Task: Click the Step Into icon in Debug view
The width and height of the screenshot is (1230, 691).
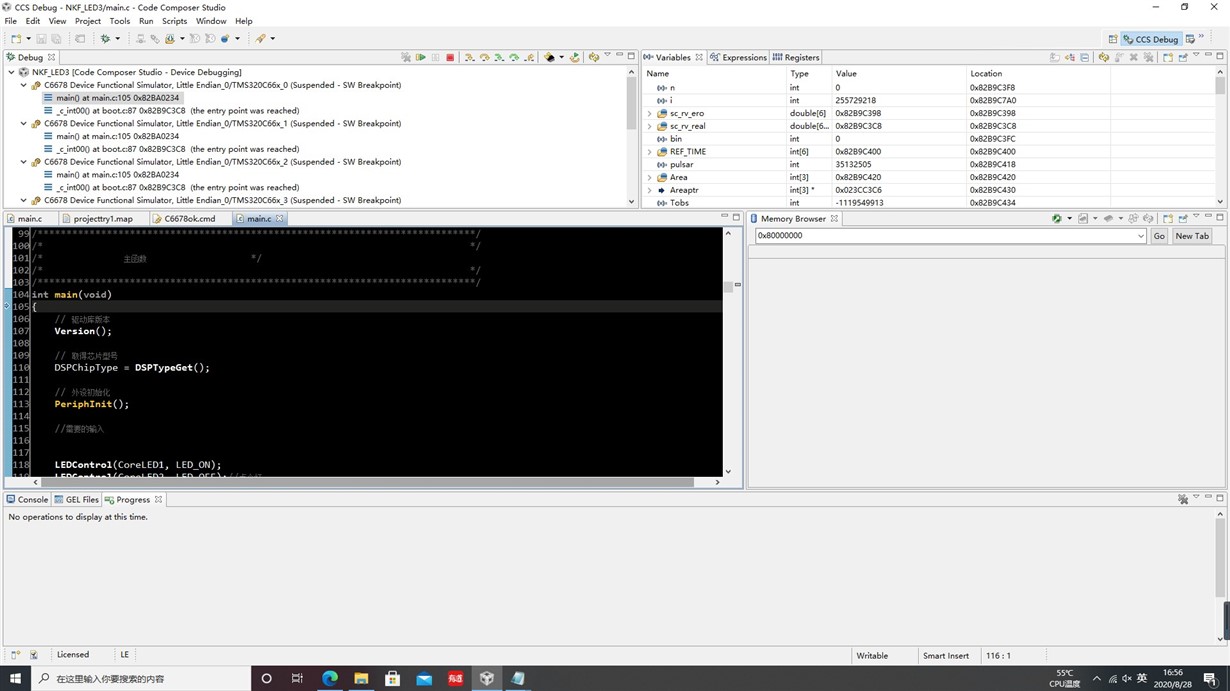Action: pos(470,57)
